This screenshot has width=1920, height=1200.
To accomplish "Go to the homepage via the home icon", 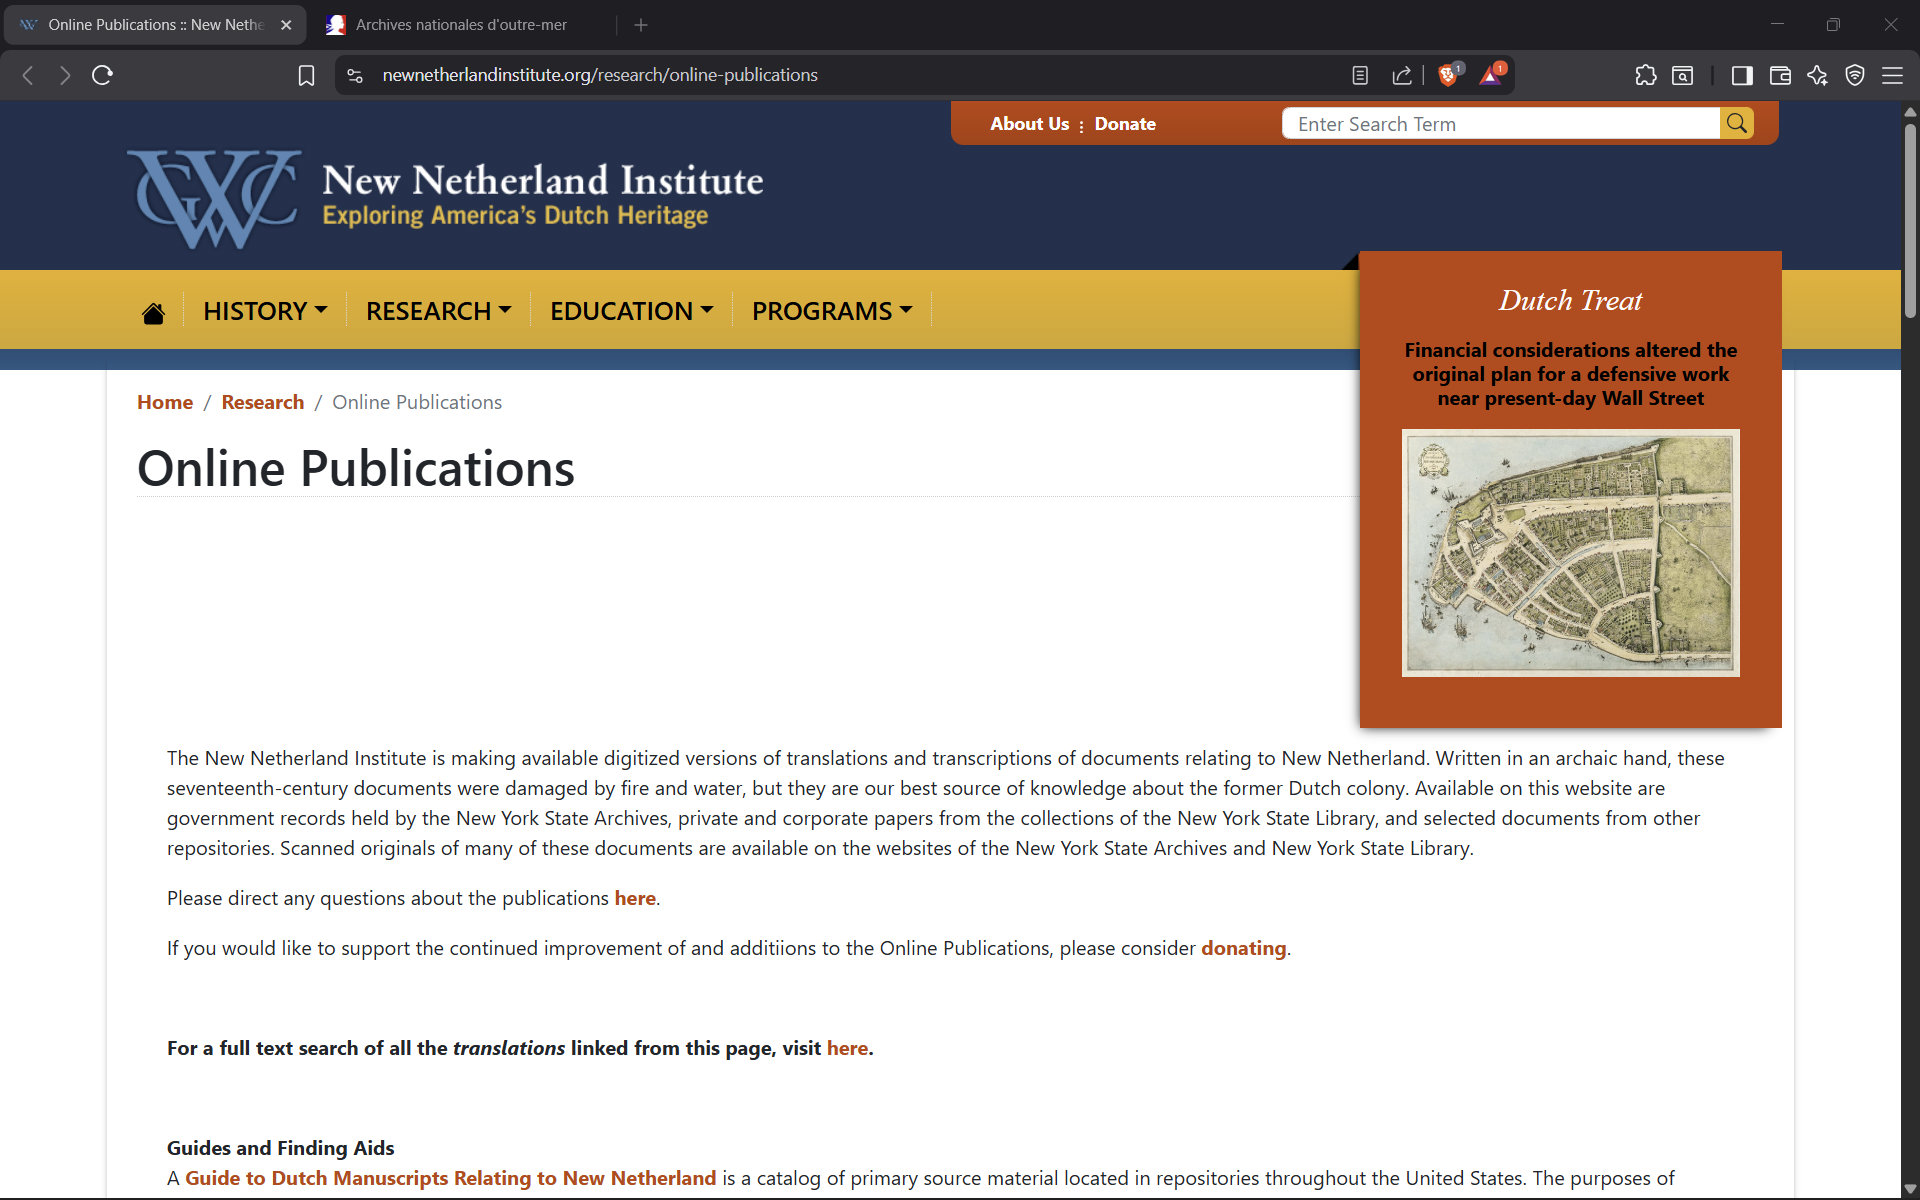I will coord(154,311).
